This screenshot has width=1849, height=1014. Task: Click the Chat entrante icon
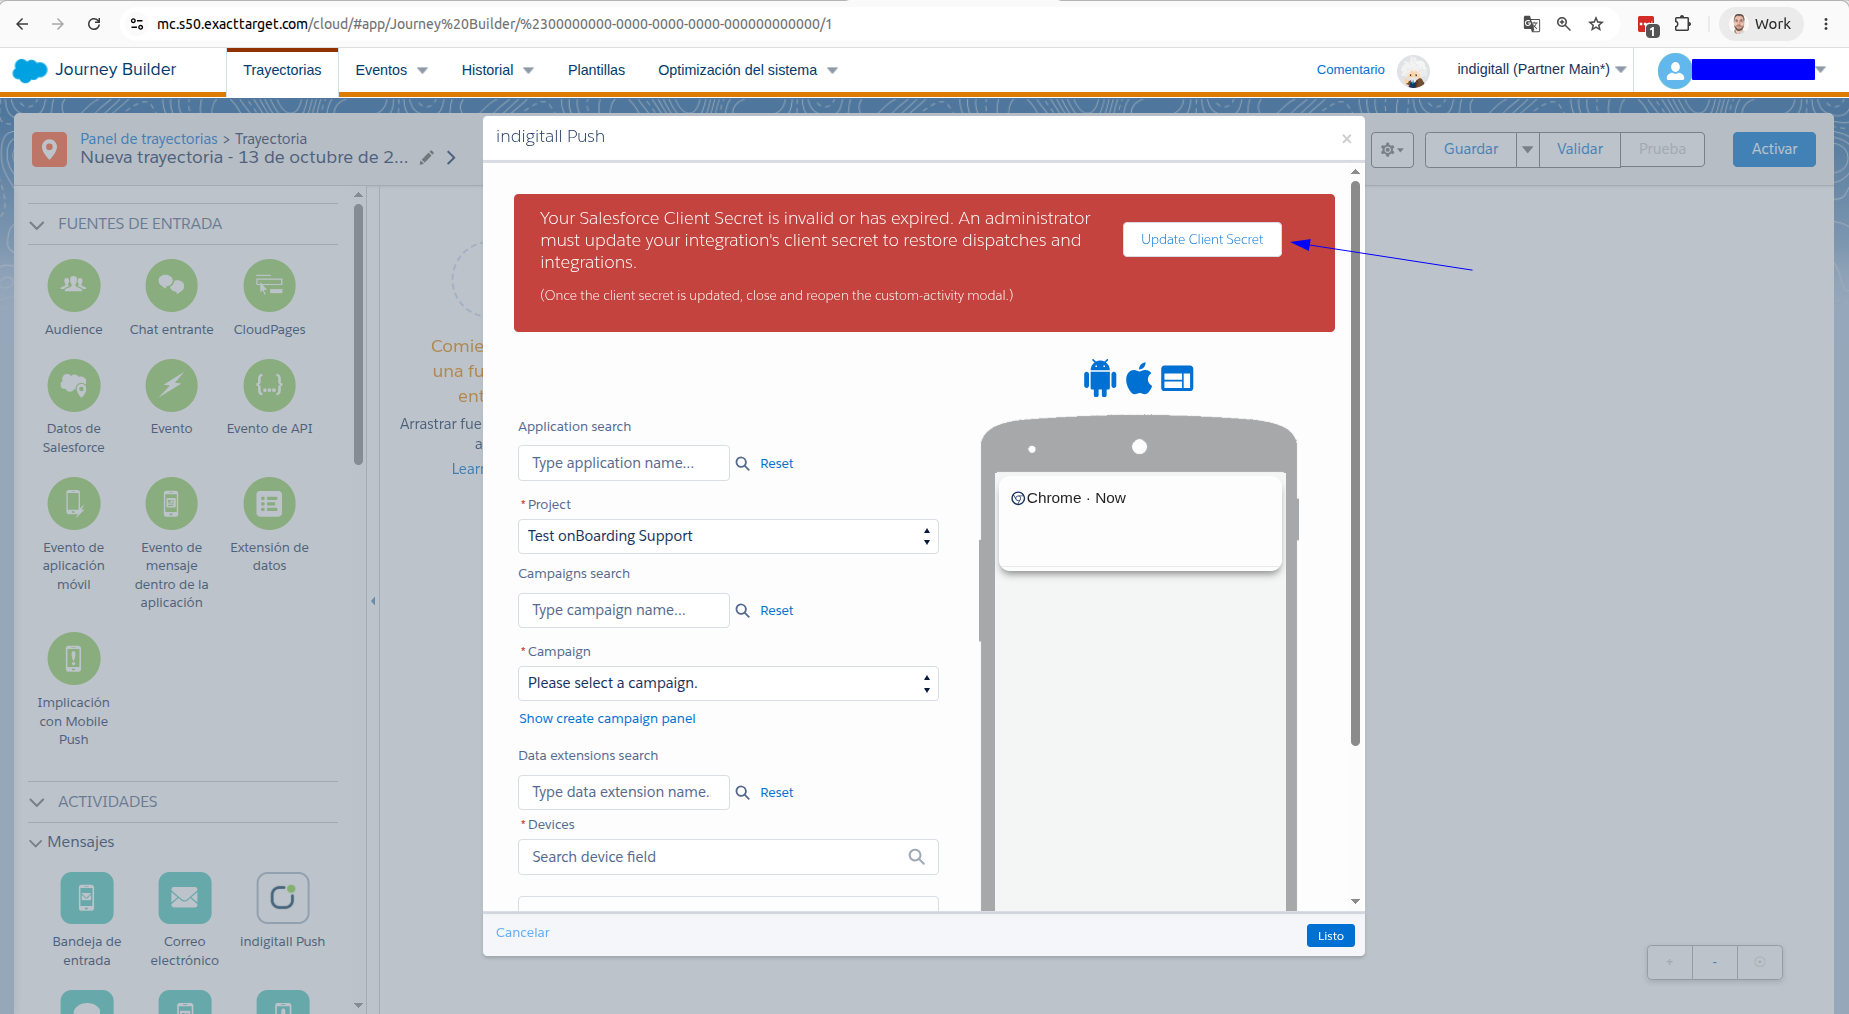pos(172,286)
